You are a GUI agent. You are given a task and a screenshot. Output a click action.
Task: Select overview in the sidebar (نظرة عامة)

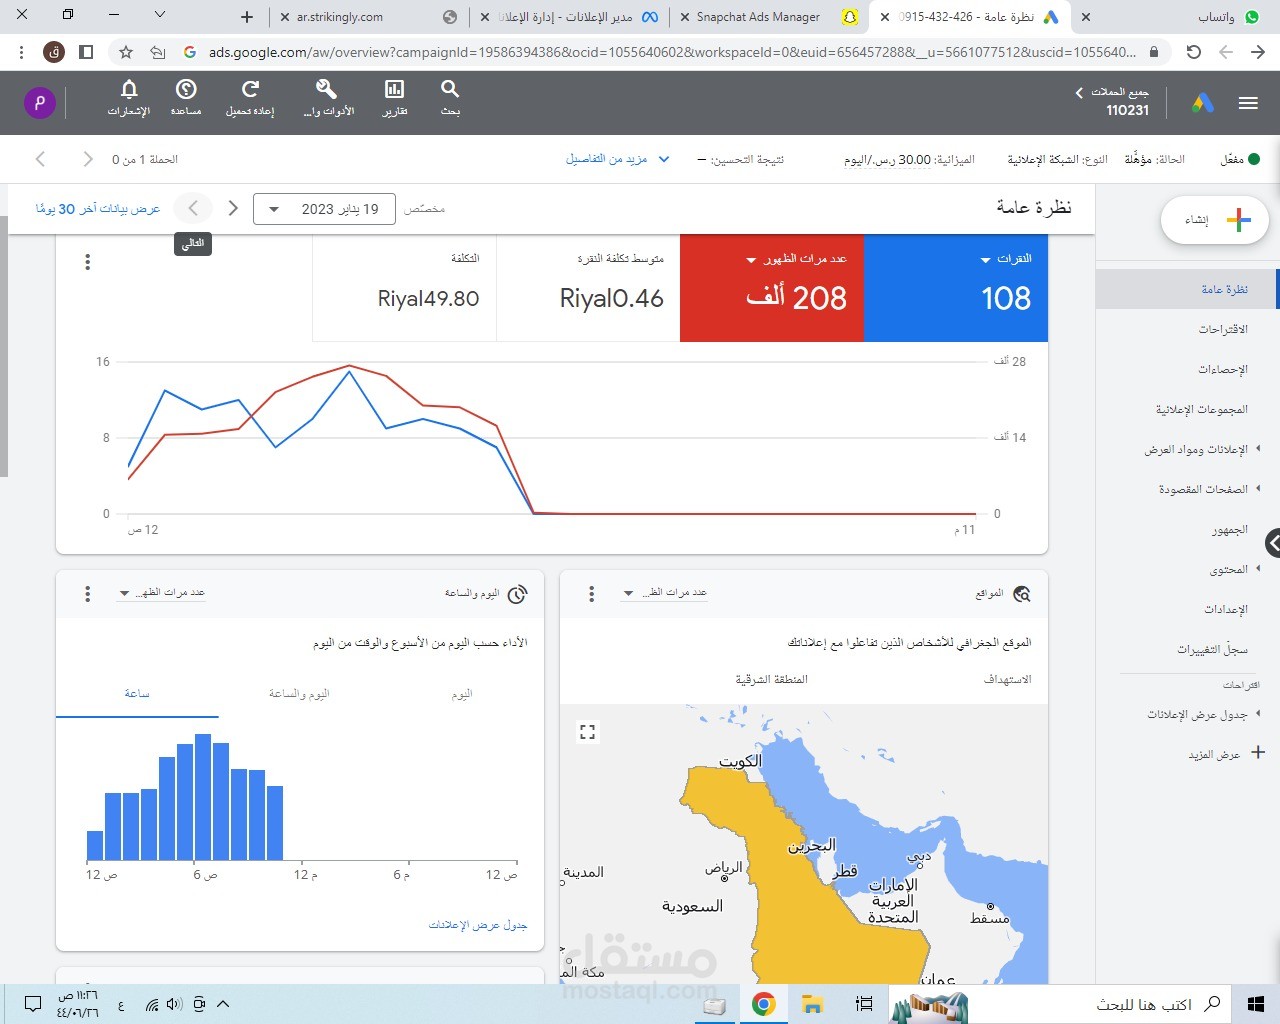click(x=1186, y=289)
